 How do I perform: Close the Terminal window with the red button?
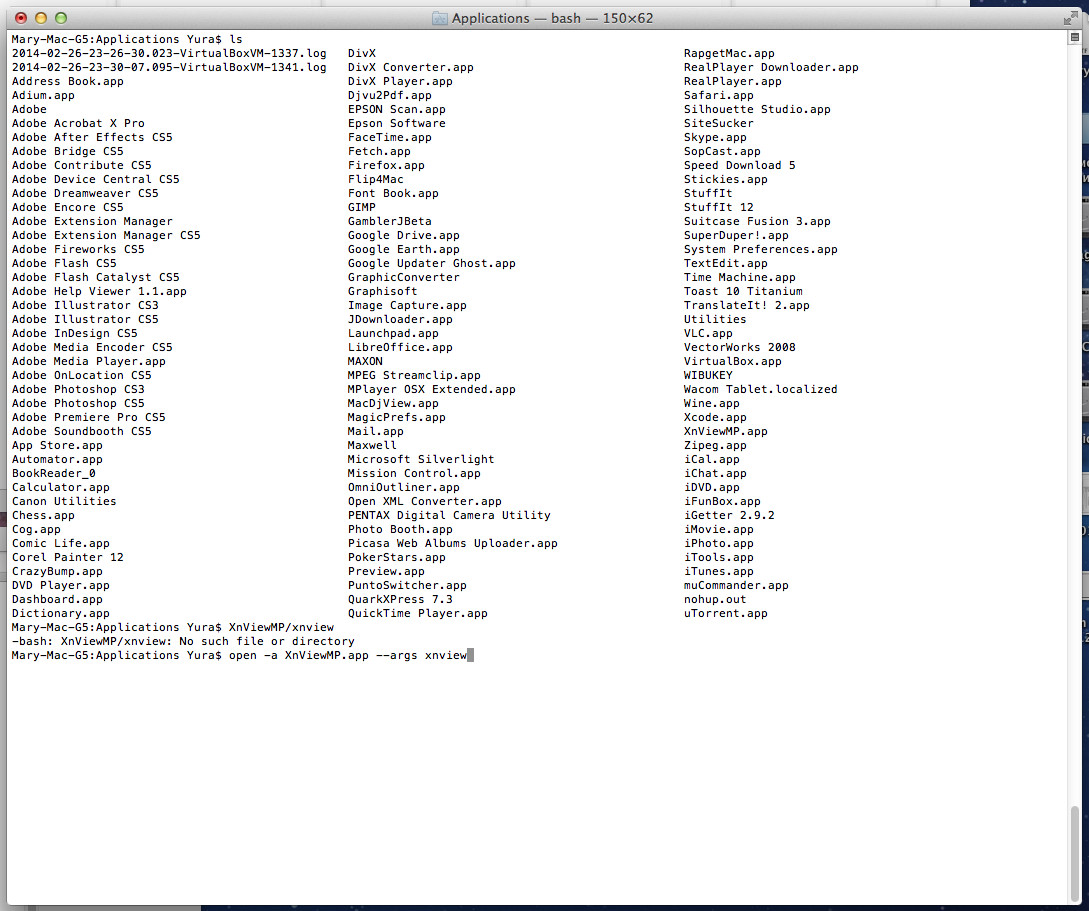coord(21,18)
